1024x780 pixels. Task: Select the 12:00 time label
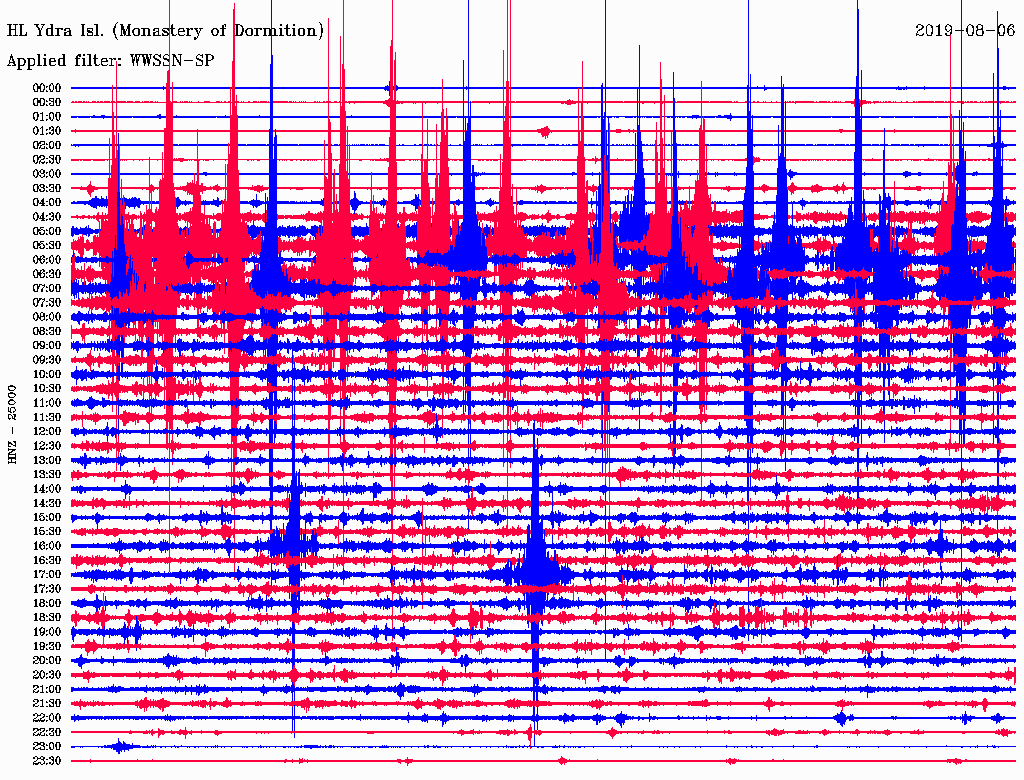point(47,431)
